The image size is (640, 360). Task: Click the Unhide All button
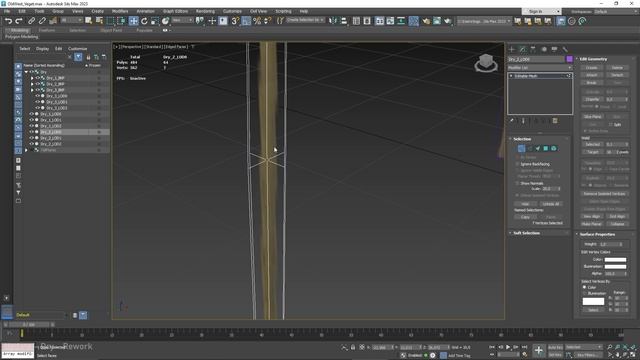click(551, 204)
